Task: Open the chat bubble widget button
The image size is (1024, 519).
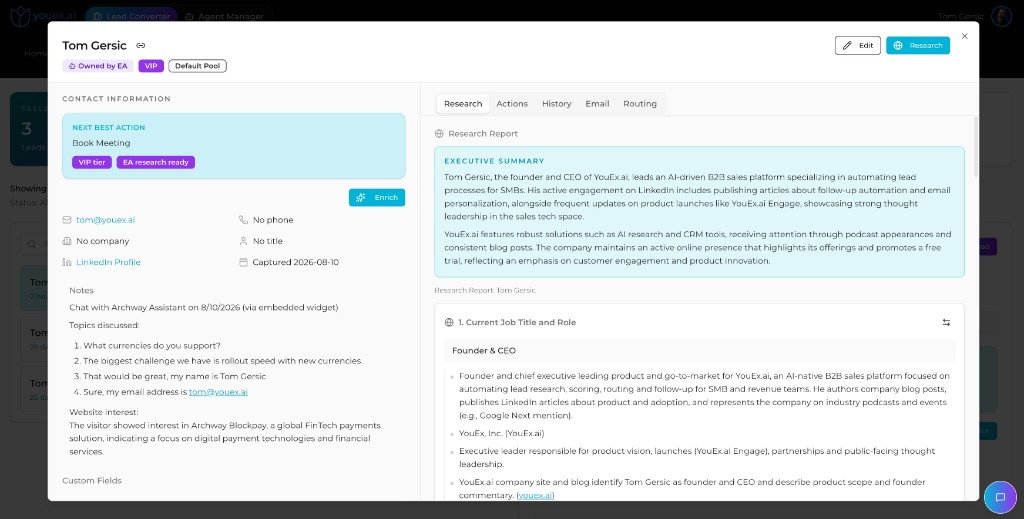Action: click(1000, 497)
